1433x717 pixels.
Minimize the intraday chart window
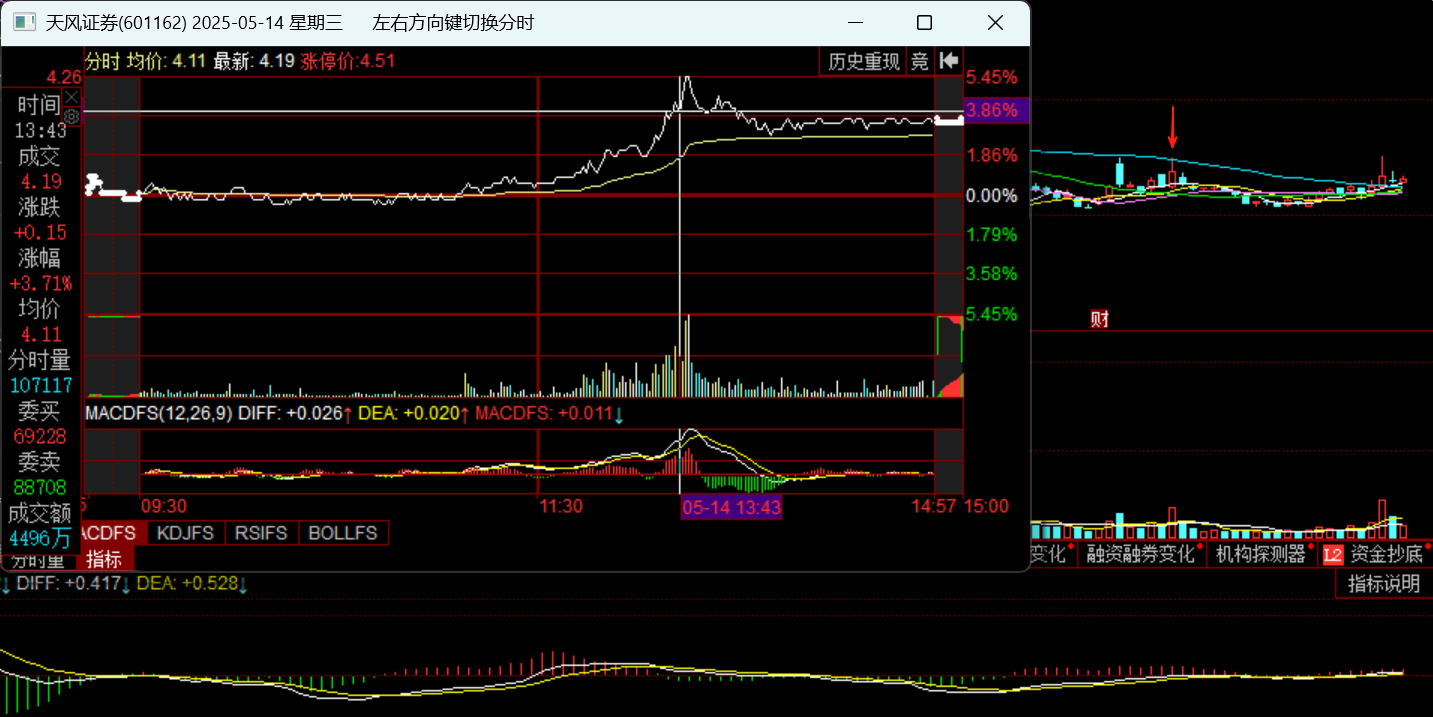click(x=856, y=22)
